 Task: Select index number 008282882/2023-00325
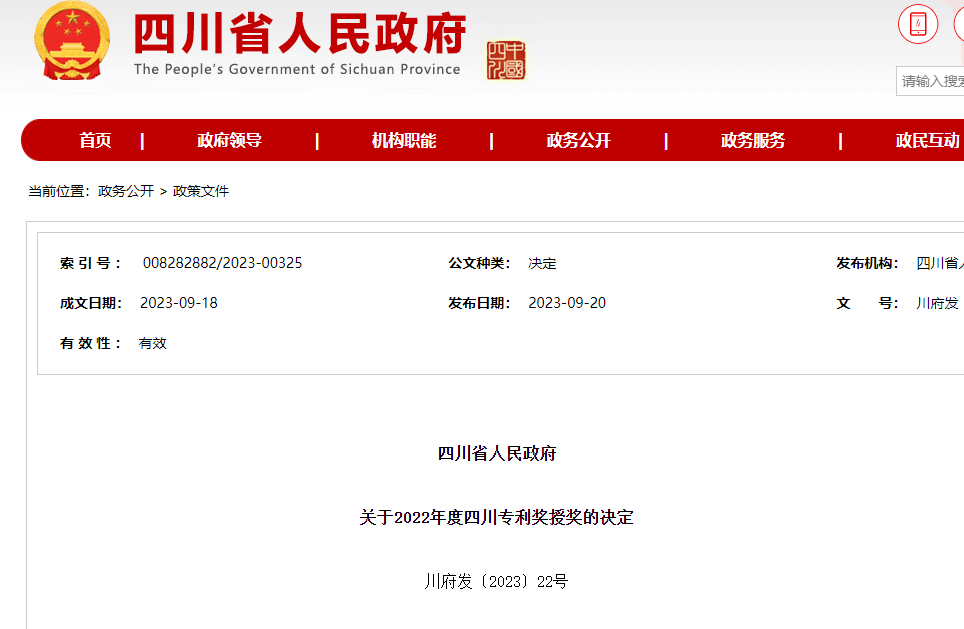click(222, 263)
